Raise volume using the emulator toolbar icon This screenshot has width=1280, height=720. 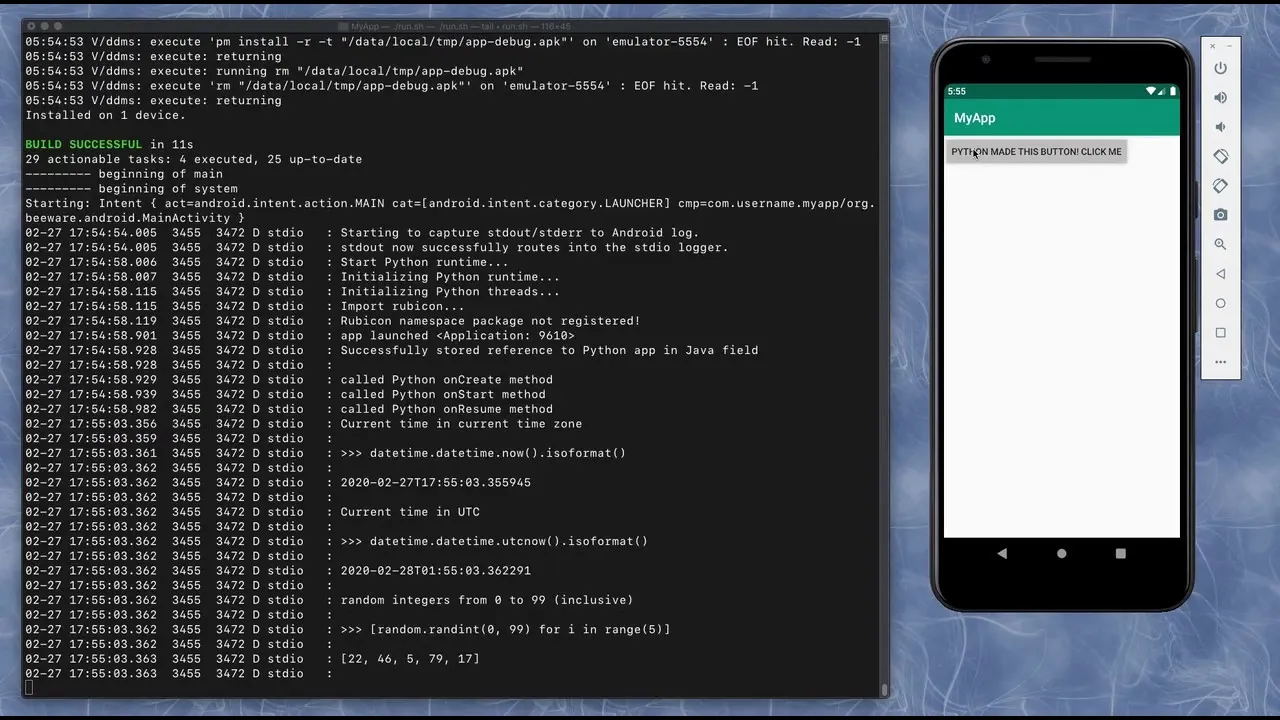coord(1220,97)
